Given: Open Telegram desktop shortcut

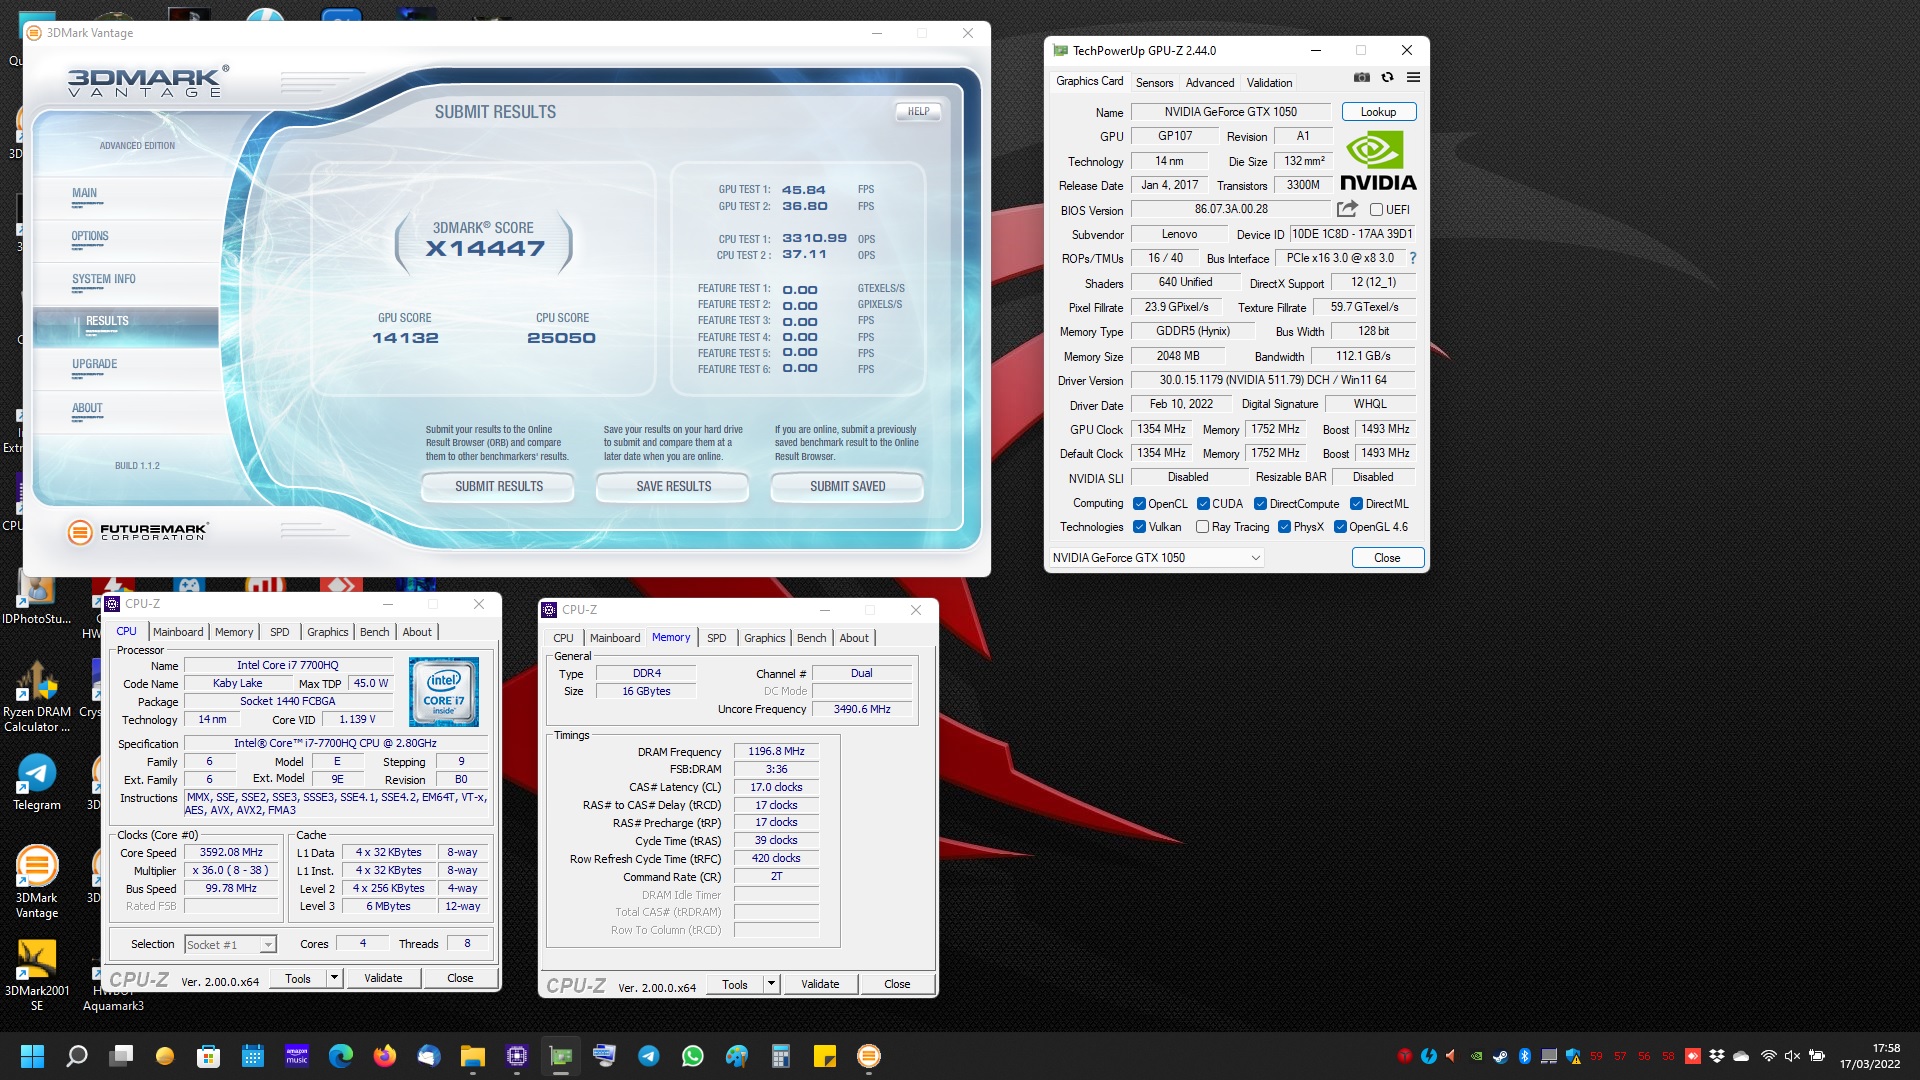Looking at the screenshot, I should 37,781.
